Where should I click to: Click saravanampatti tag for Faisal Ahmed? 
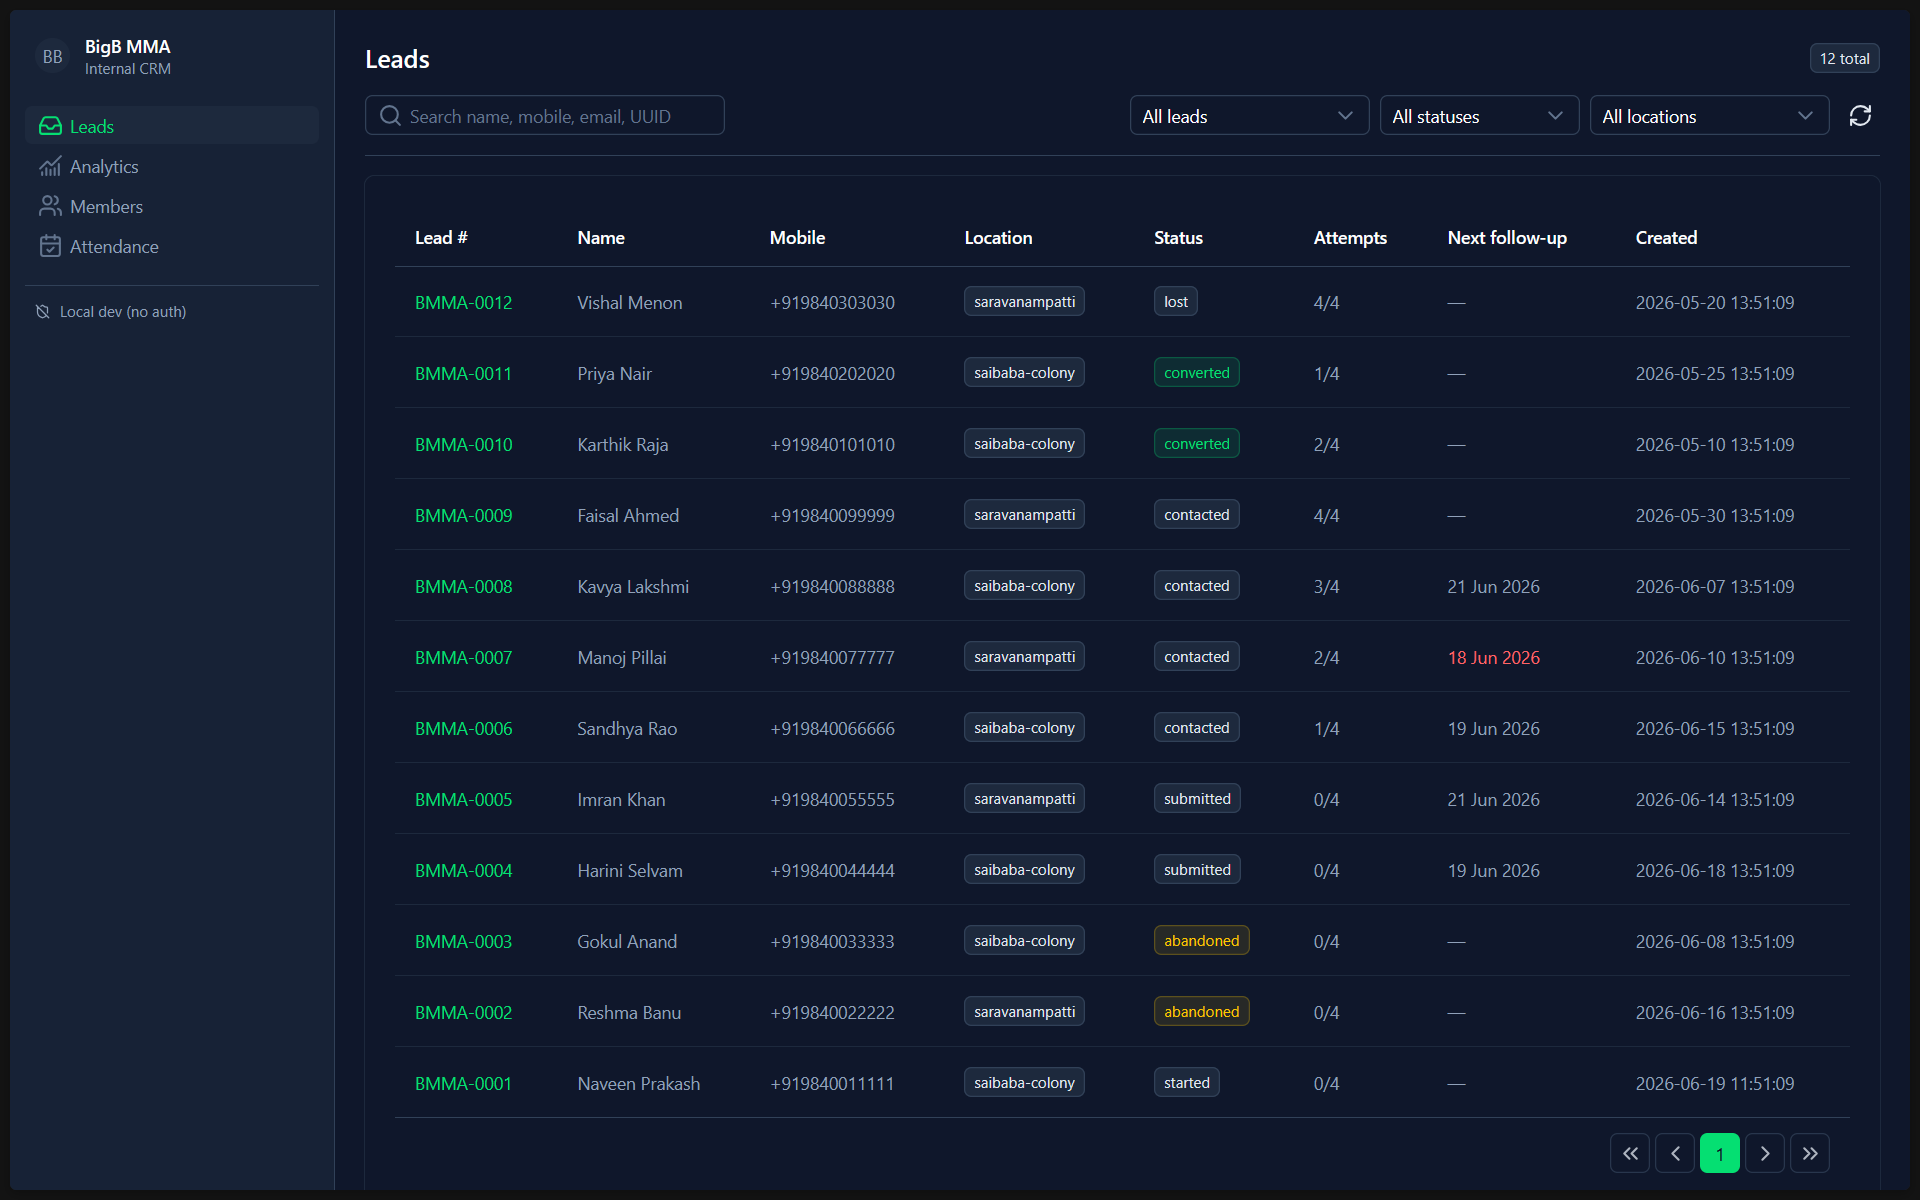coord(1024,515)
